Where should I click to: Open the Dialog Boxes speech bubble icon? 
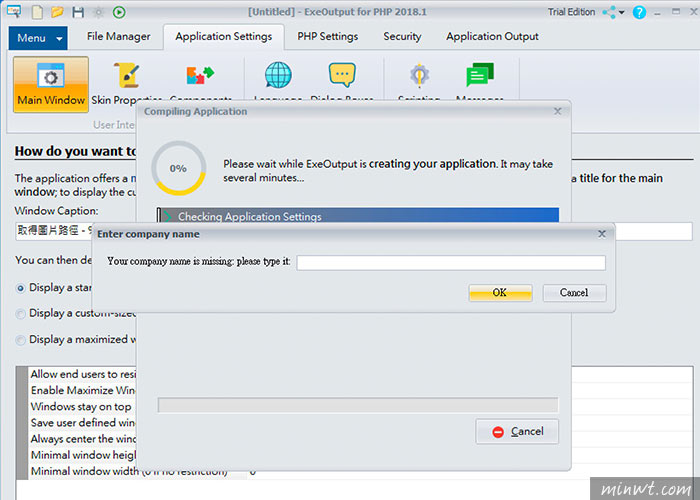[x=342, y=75]
